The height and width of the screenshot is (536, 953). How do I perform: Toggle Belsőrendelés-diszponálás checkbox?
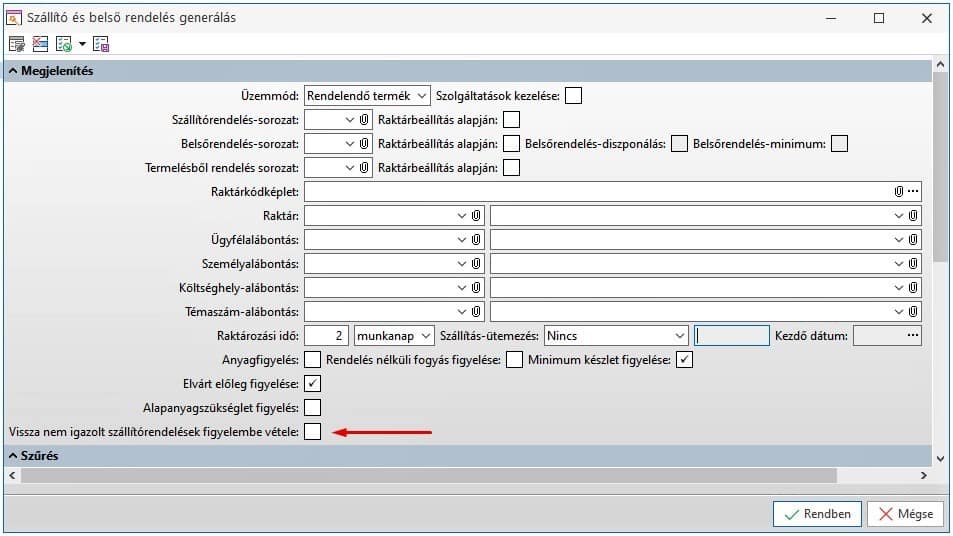pyautogui.click(x=679, y=144)
